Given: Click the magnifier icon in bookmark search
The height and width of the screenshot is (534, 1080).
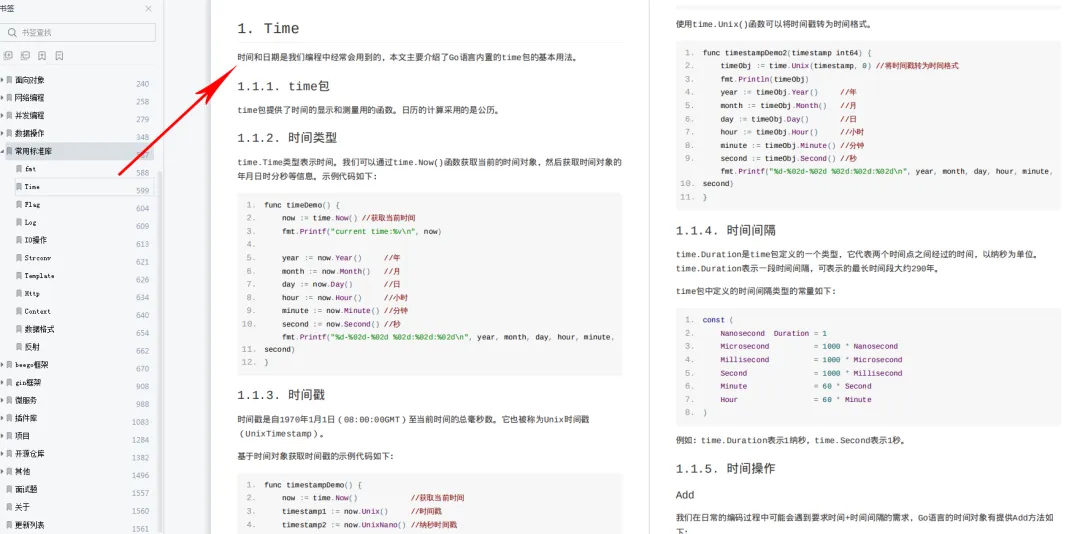Looking at the screenshot, I should [12, 32].
